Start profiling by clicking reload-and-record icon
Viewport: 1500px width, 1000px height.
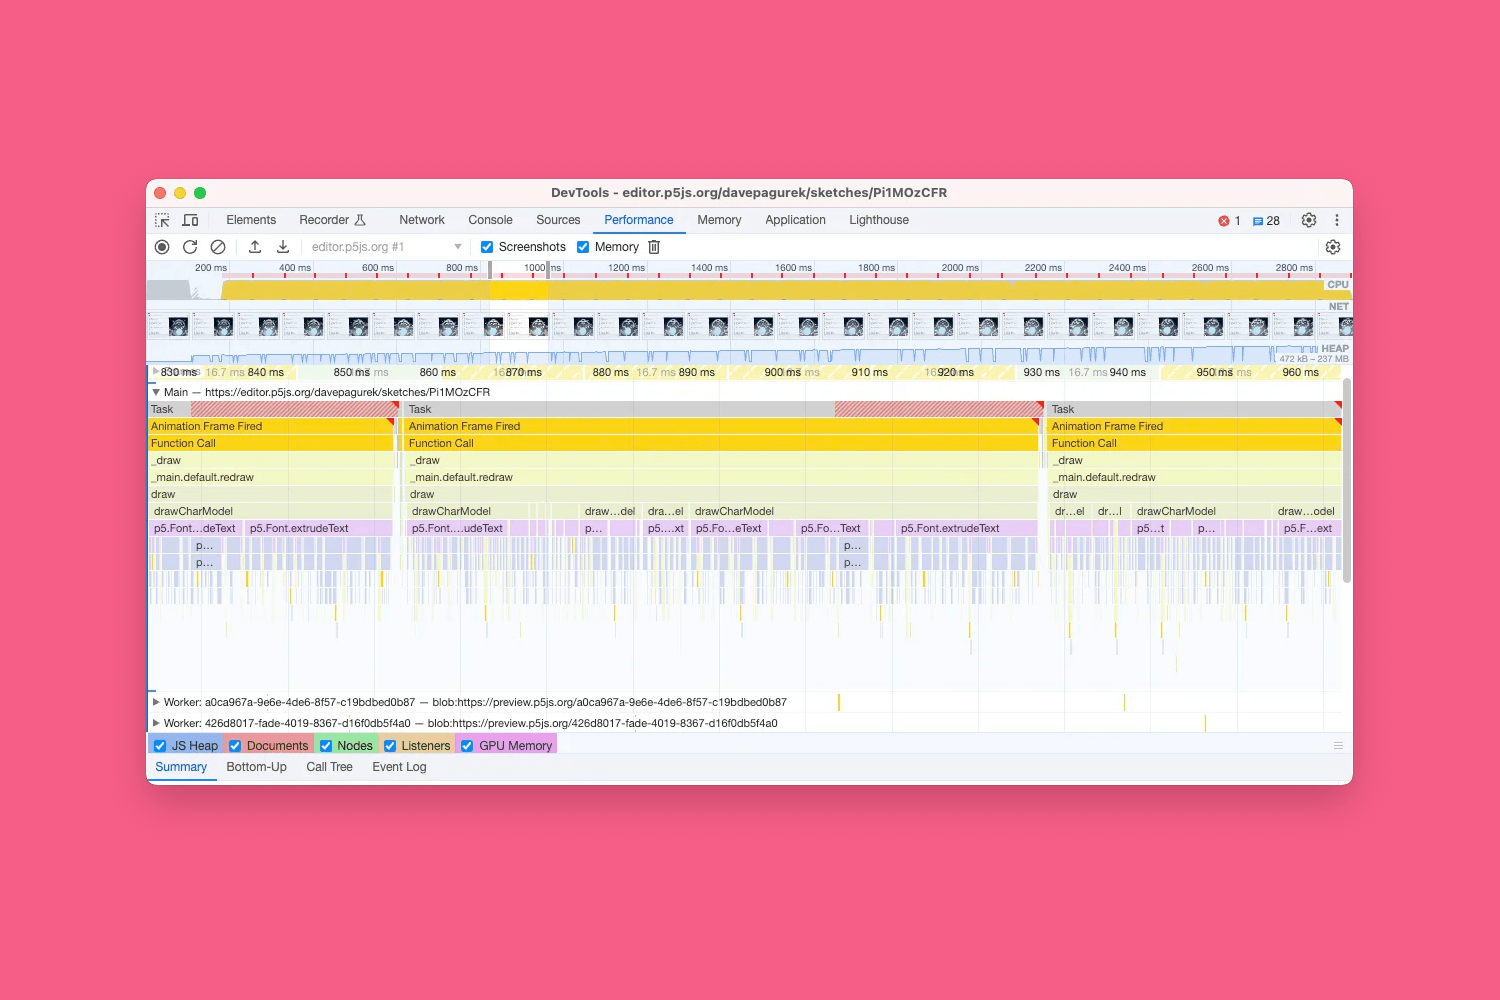pyautogui.click(x=190, y=246)
